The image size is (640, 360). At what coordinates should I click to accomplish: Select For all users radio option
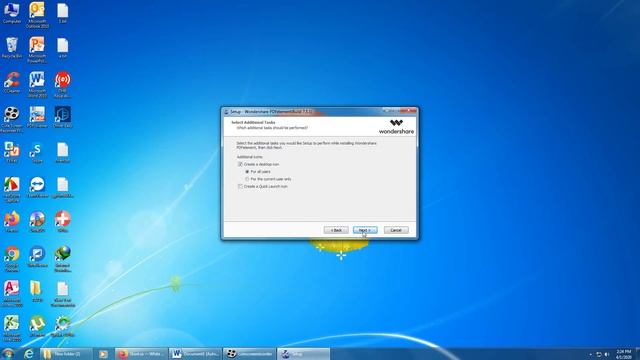click(247, 171)
